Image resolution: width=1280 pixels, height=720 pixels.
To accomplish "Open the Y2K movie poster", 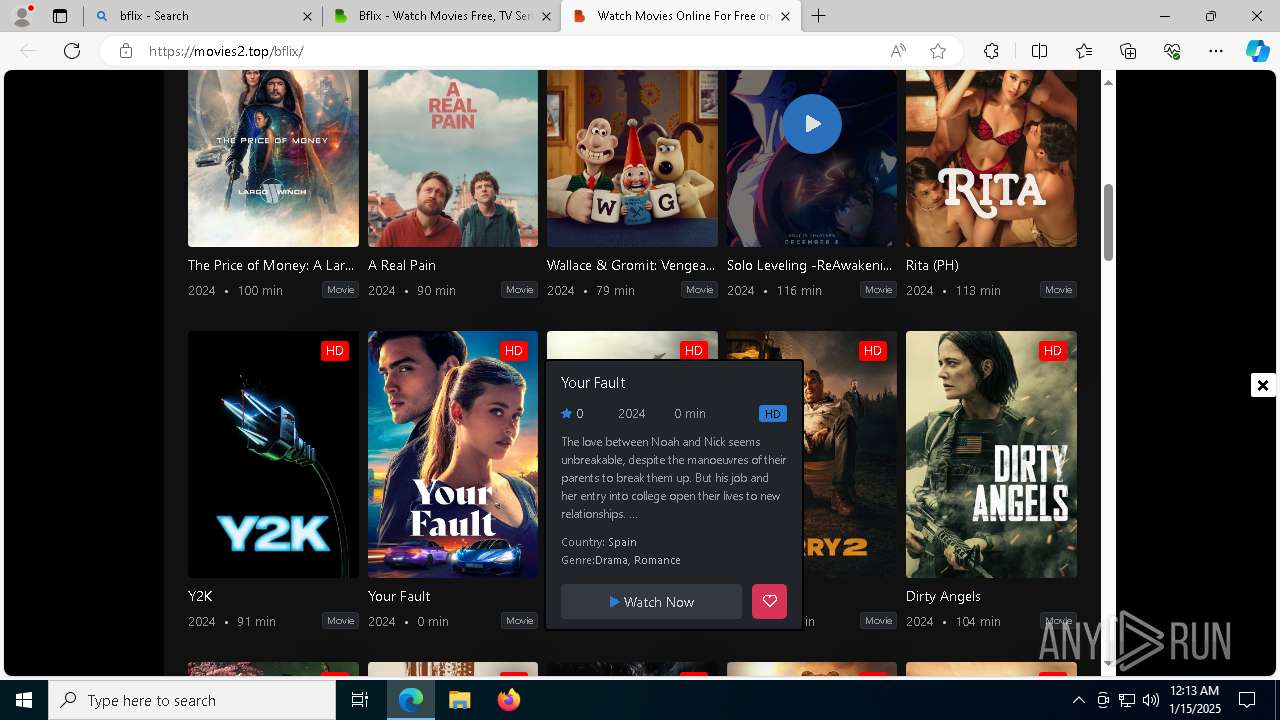I will 273,454.
